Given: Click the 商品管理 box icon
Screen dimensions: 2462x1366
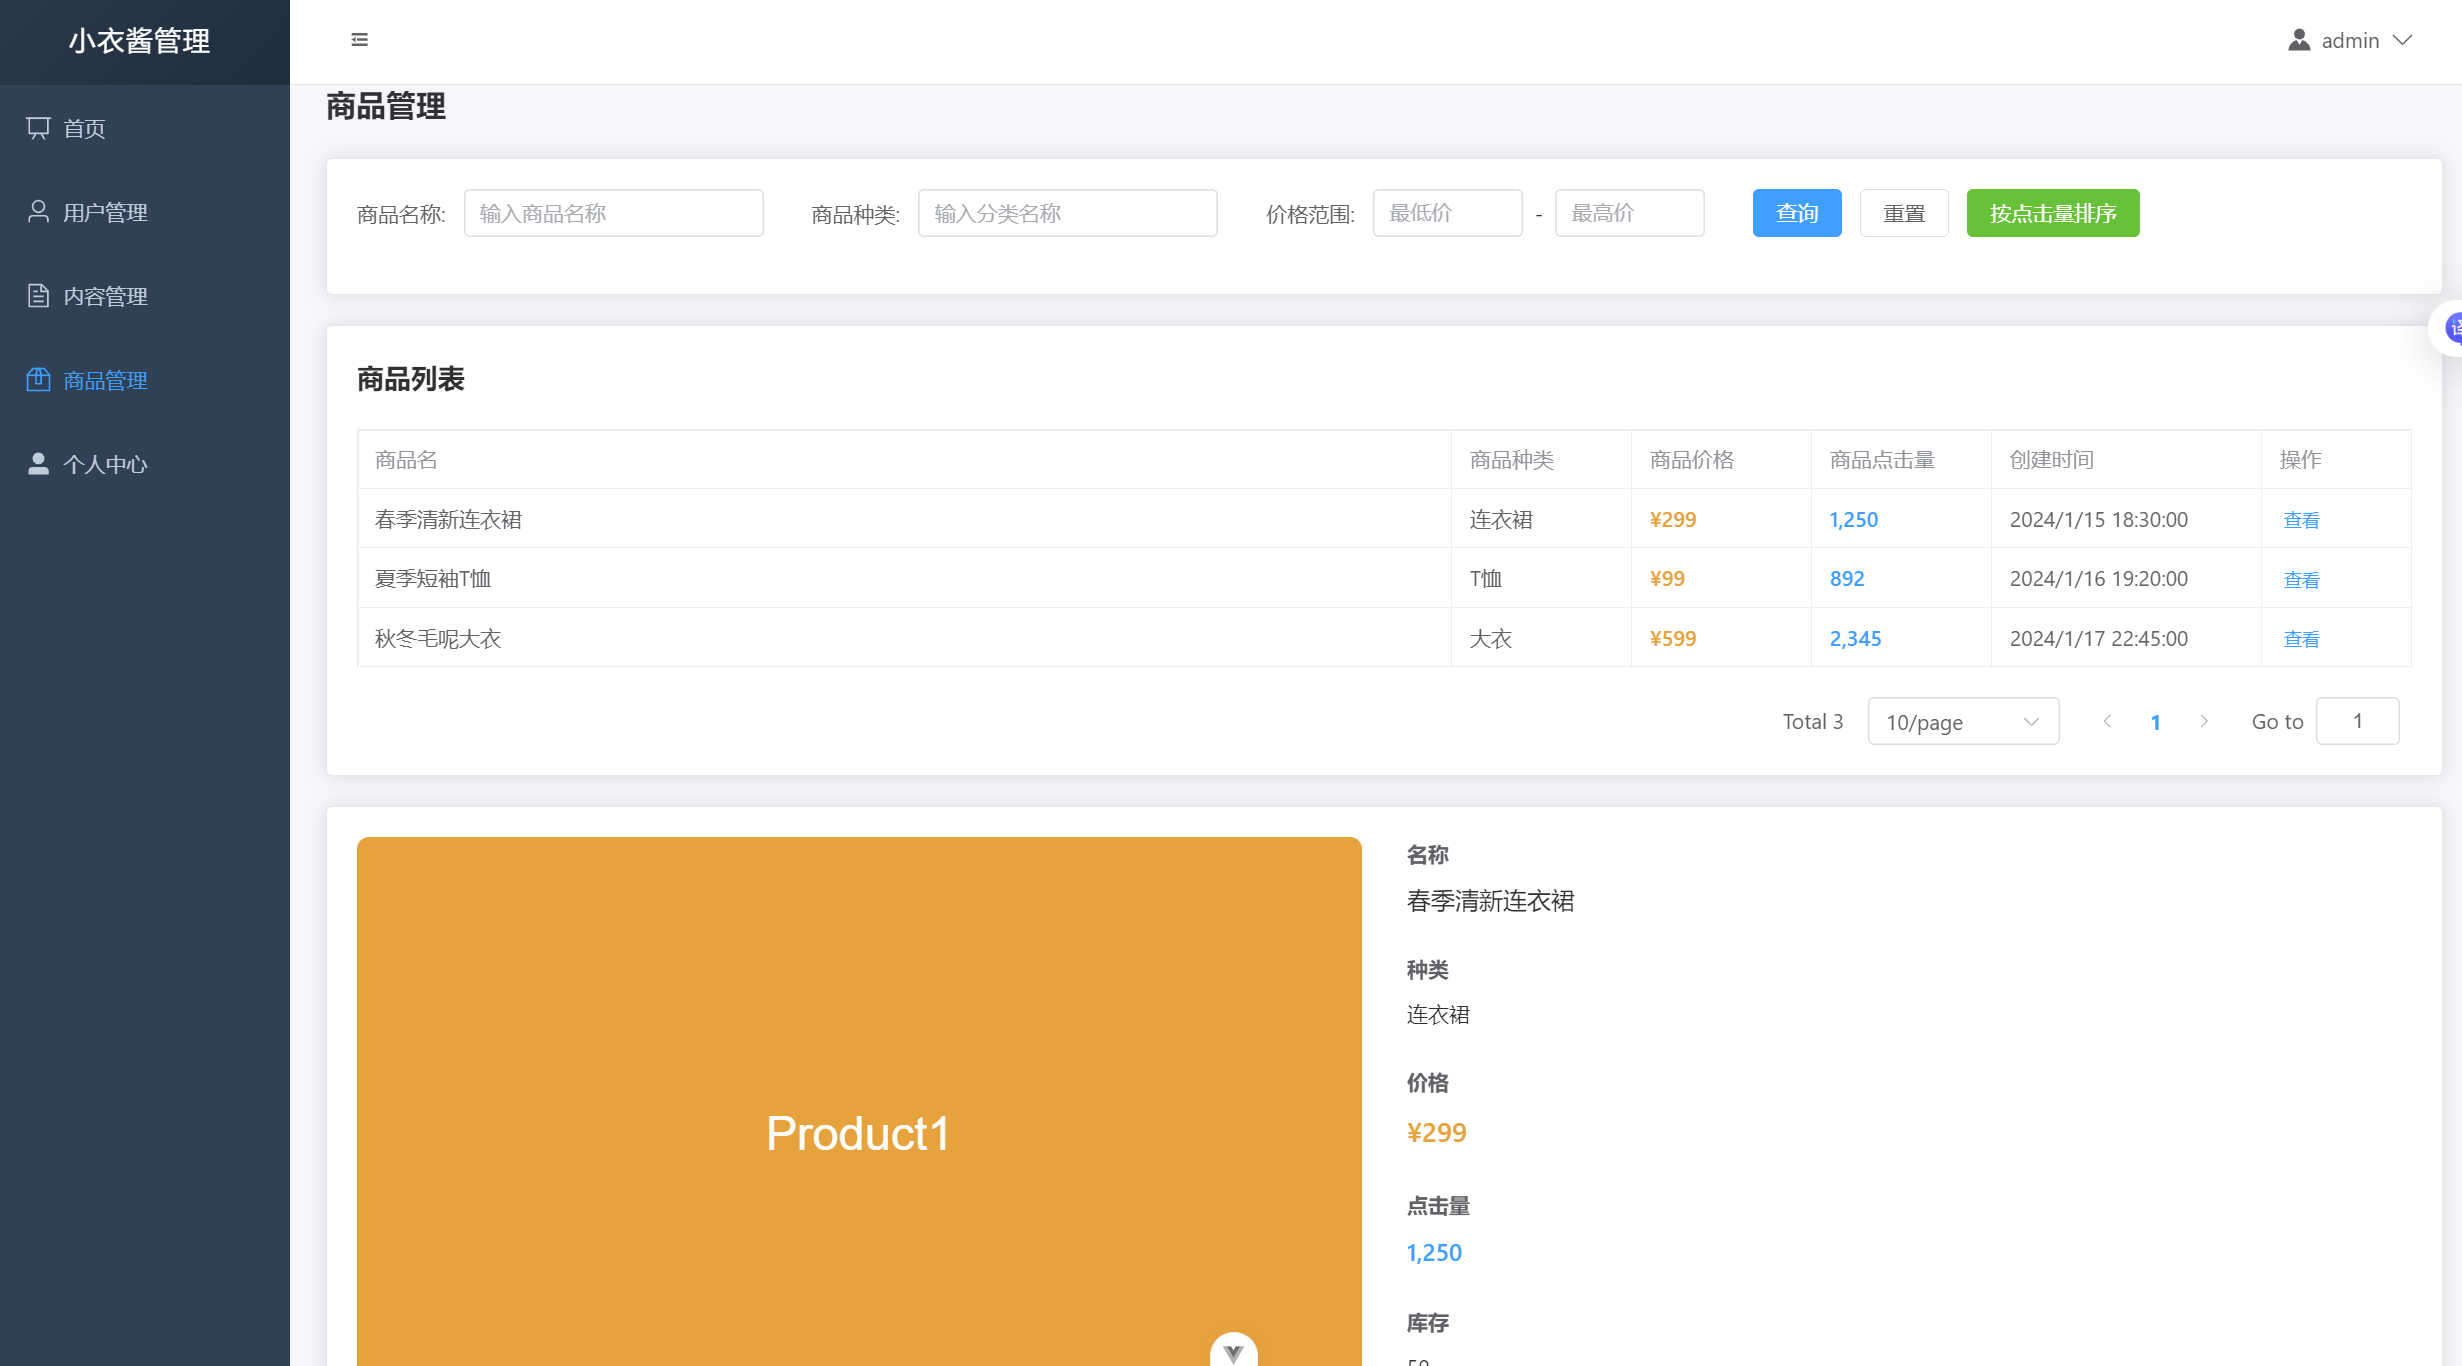Looking at the screenshot, I should pos(38,380).
